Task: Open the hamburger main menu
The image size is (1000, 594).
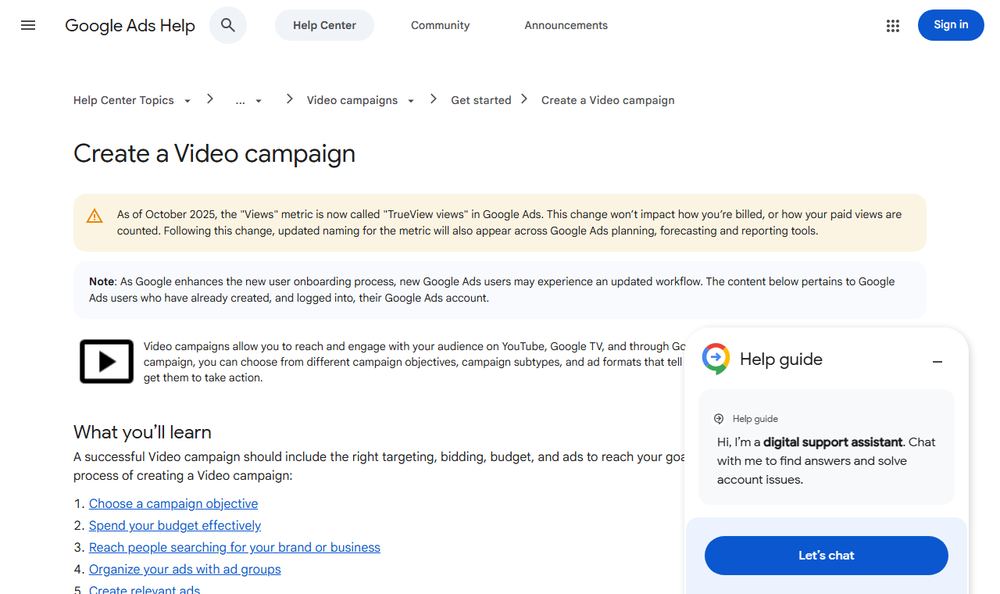Action: coord(28,26)
